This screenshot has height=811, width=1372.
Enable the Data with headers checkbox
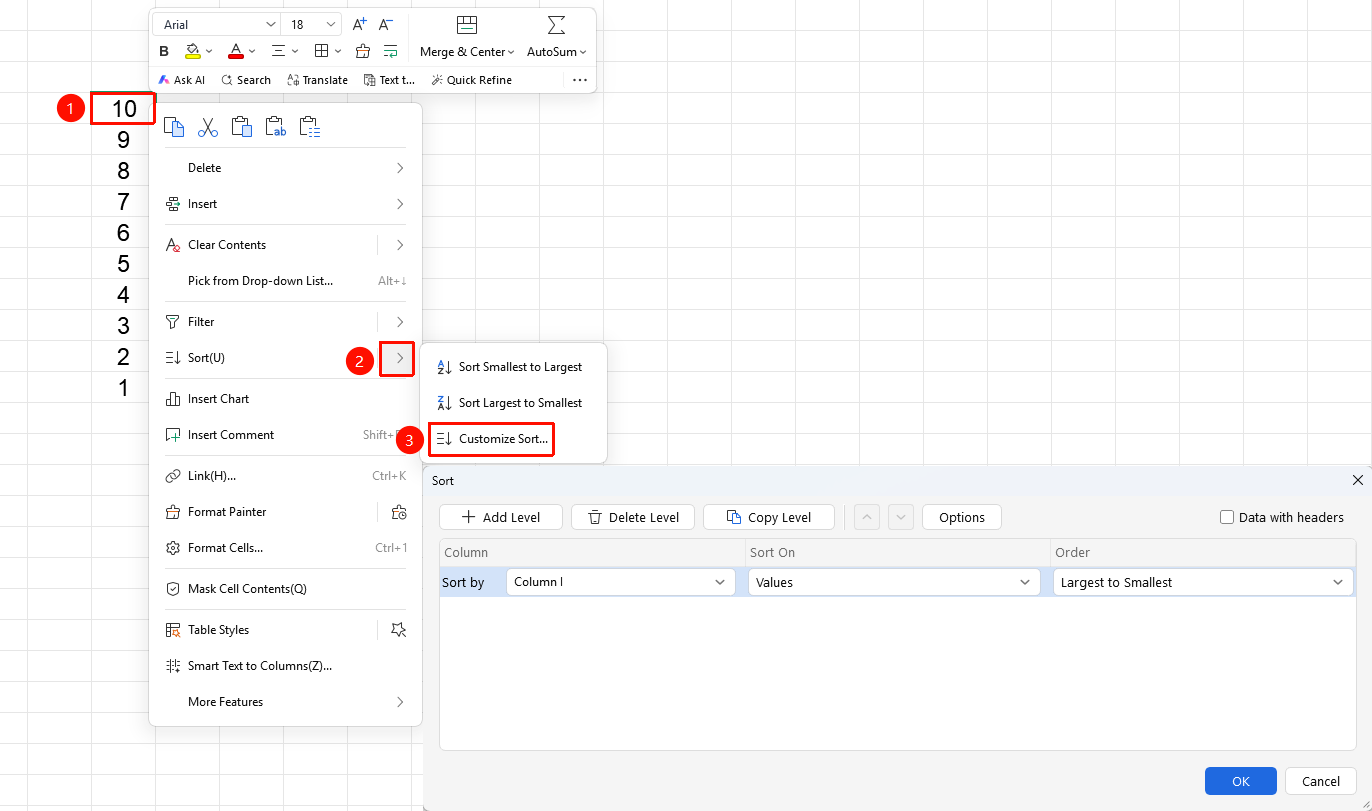1227,517
